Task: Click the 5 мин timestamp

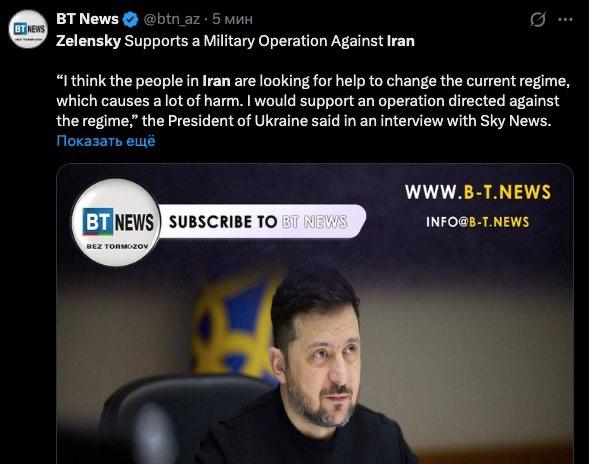Action: [232, 19]
